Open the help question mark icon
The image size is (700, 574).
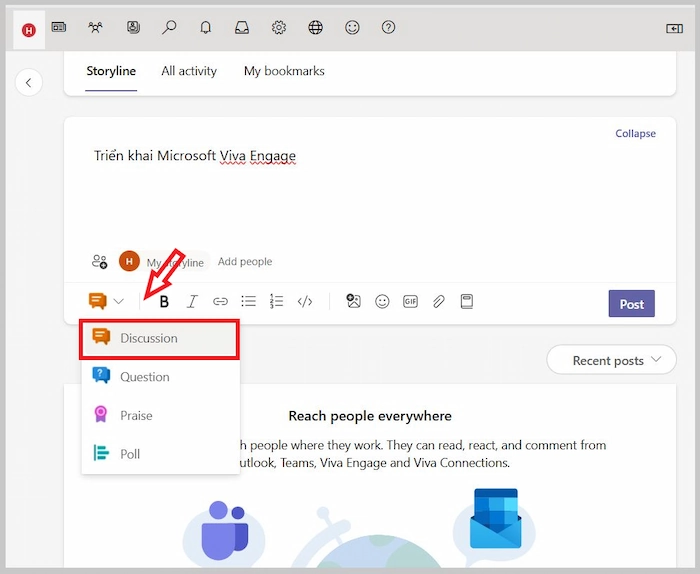(x=388, y=28)
